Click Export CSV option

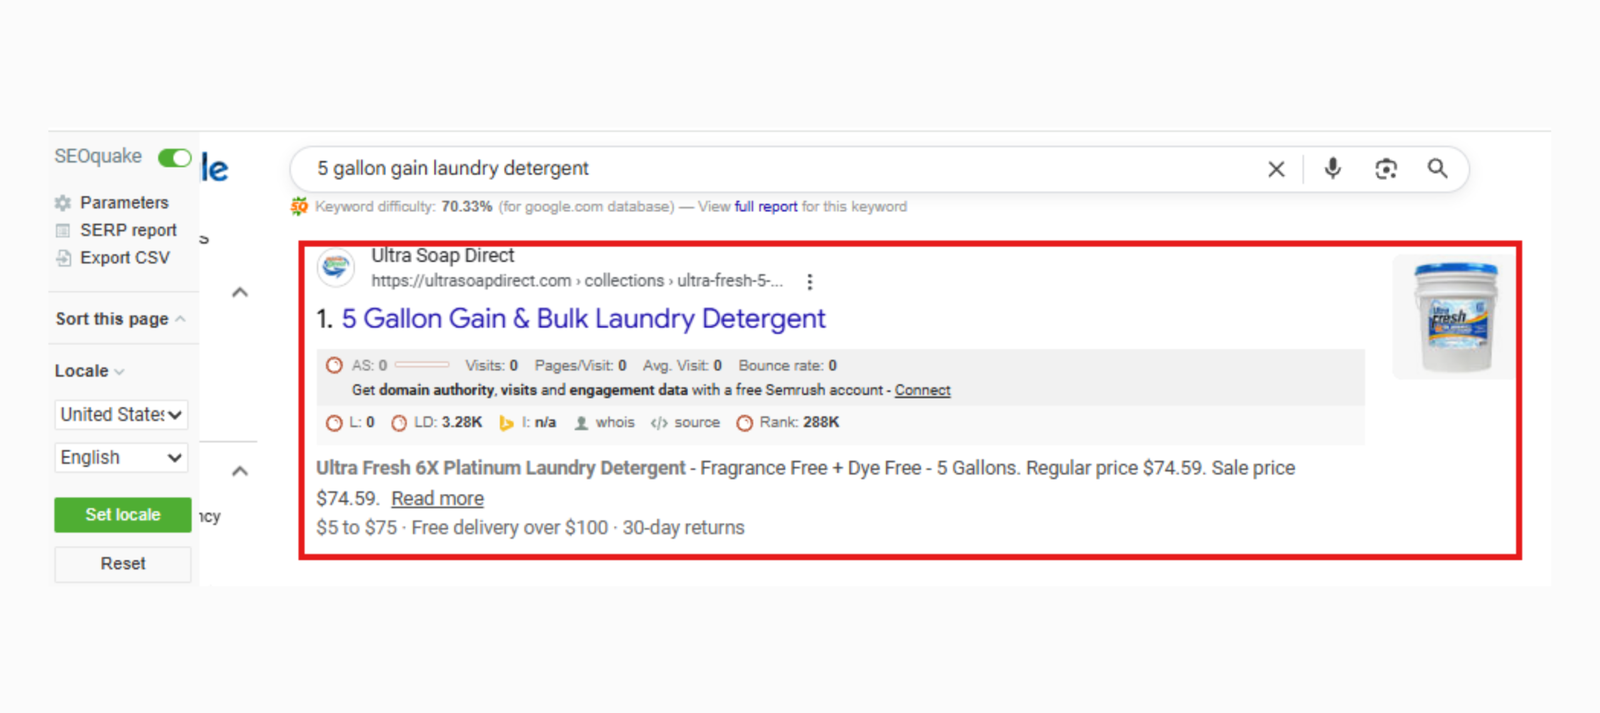pyautogui.click(x=124, y=258)
